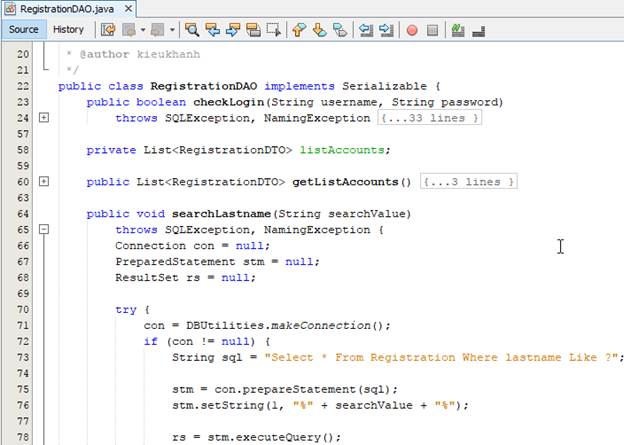The width and height of the screenshot is (624, 445).
Task: Stop macro recording with the square icon
Action: tap(432, 30)
